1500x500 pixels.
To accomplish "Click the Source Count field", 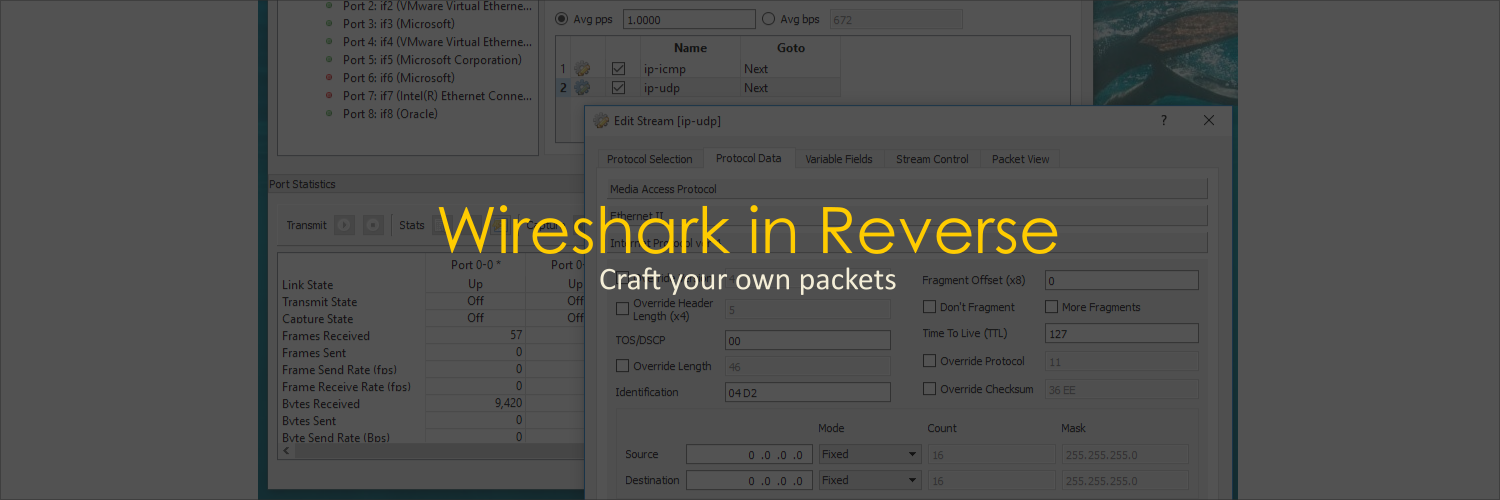I will pos(991,454).
